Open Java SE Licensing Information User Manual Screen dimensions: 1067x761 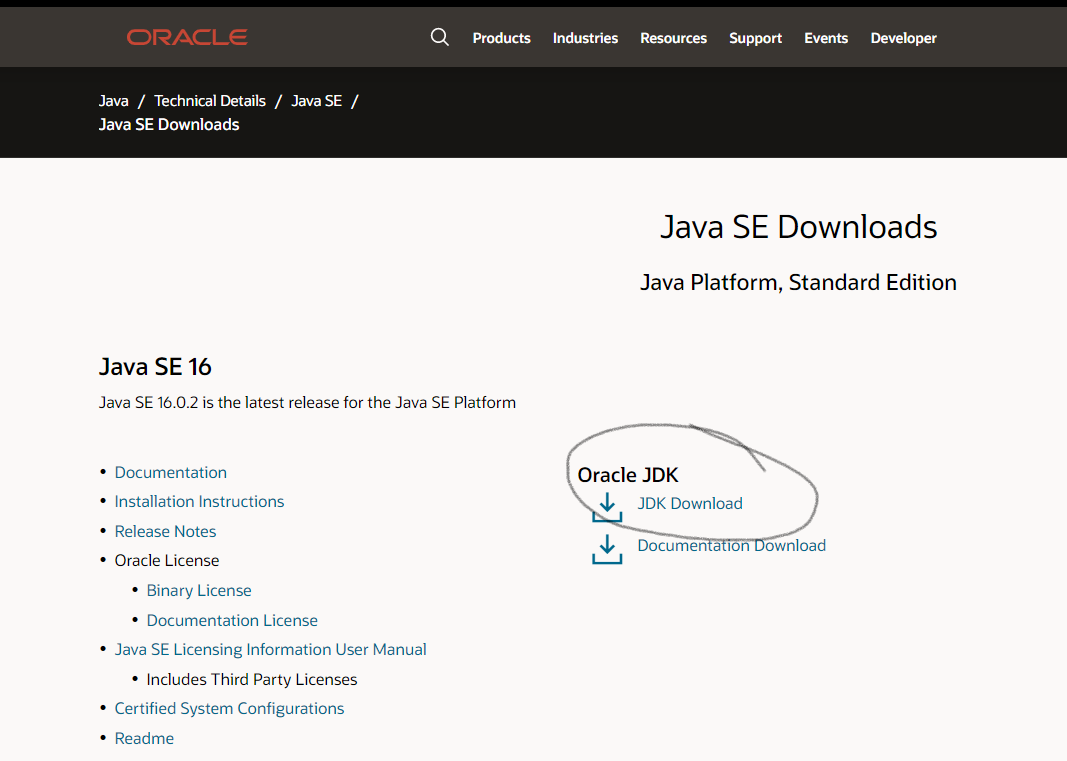[x=270, y=650]
